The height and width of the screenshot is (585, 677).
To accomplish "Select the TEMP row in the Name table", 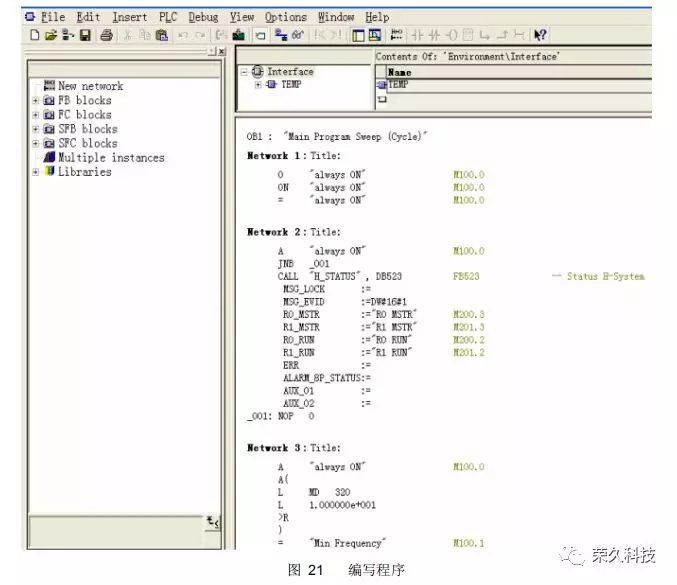I will (x=400, y=85).
